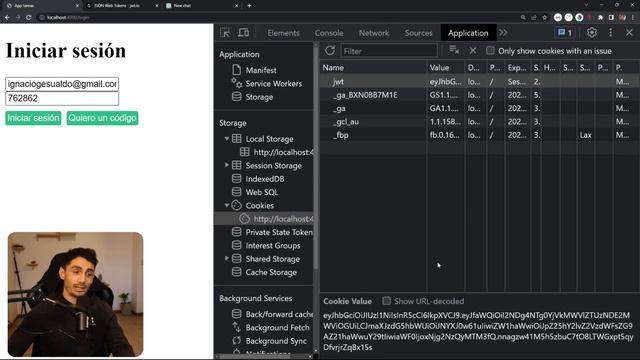Switch to the Sources tab
Screen dimensions: 640x360
tap(418, 33)
